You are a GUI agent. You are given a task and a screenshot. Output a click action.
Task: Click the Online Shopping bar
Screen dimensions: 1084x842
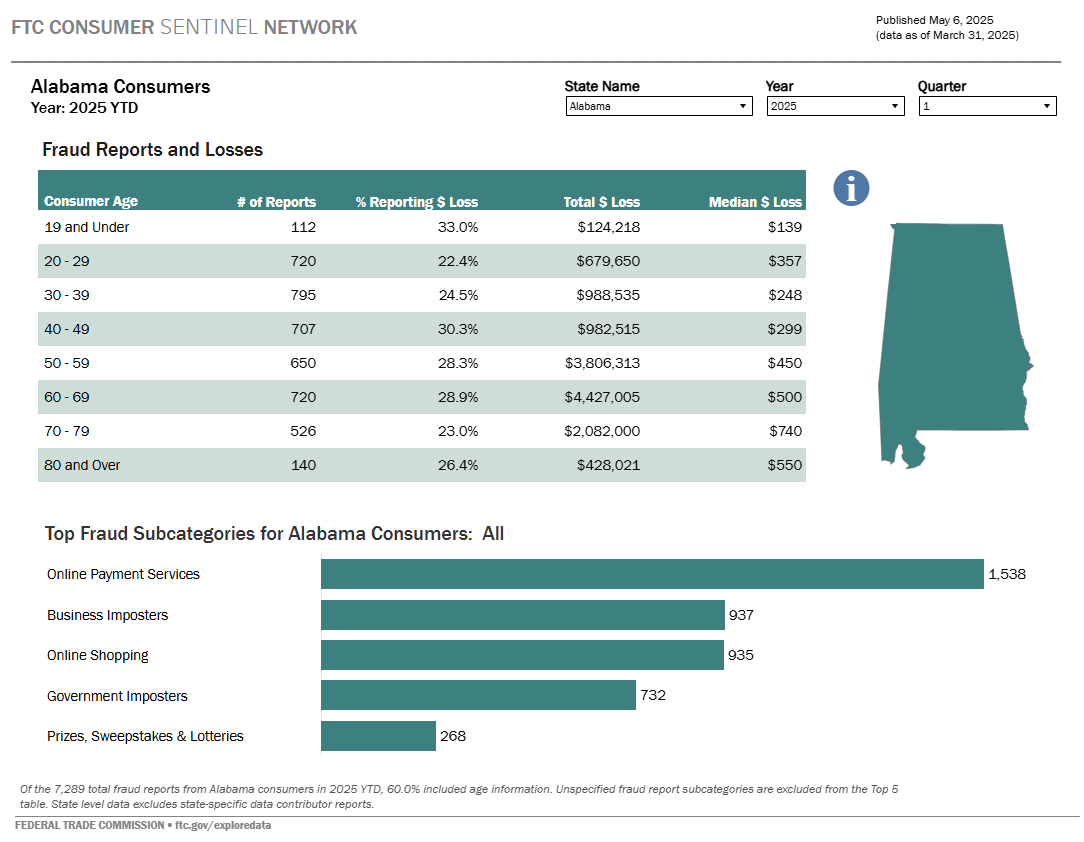[x=520, y=655]
